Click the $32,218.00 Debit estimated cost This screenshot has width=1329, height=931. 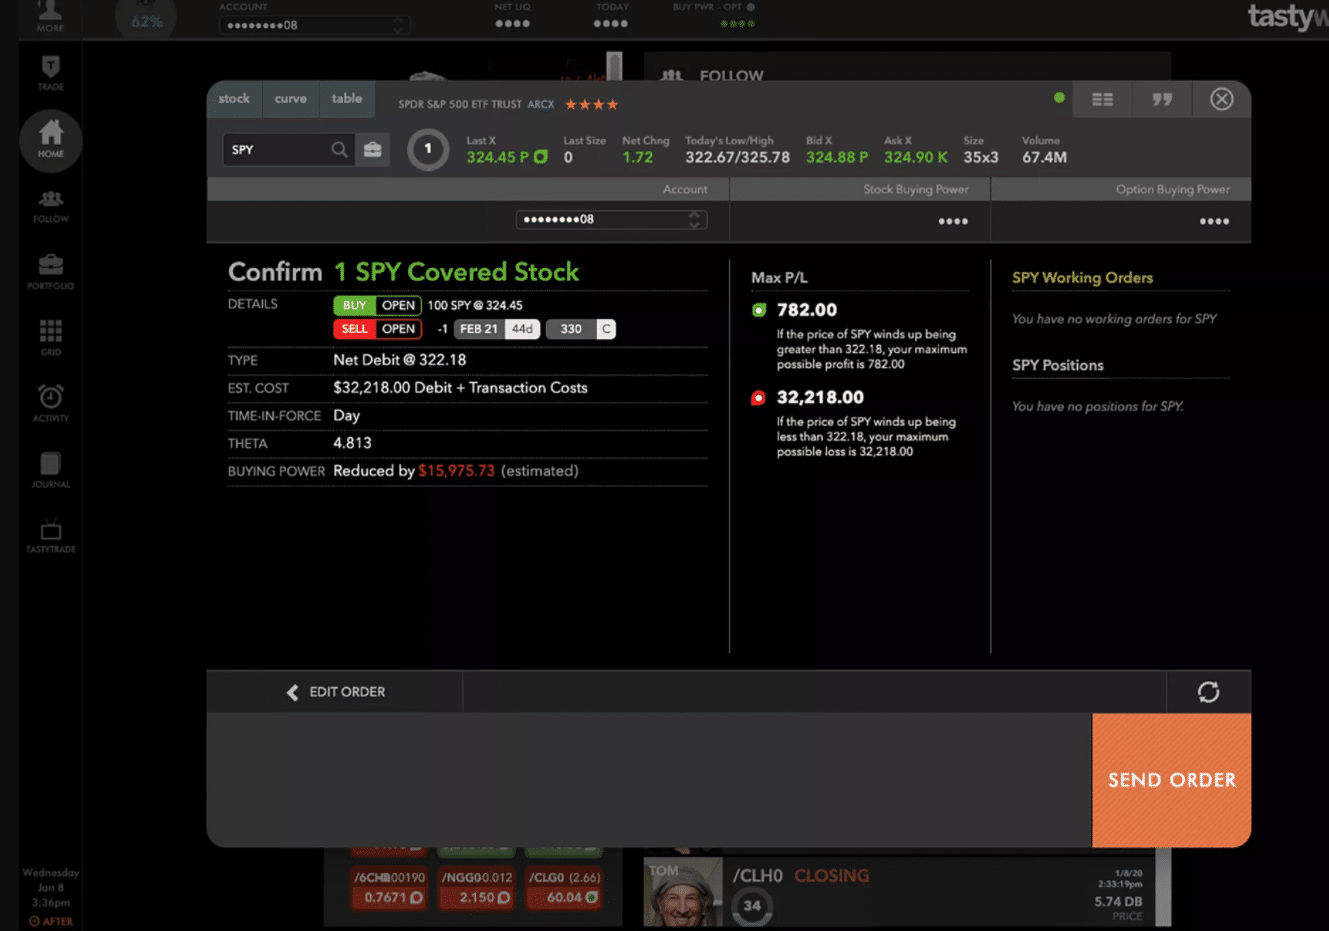click(x=460, y=388)
